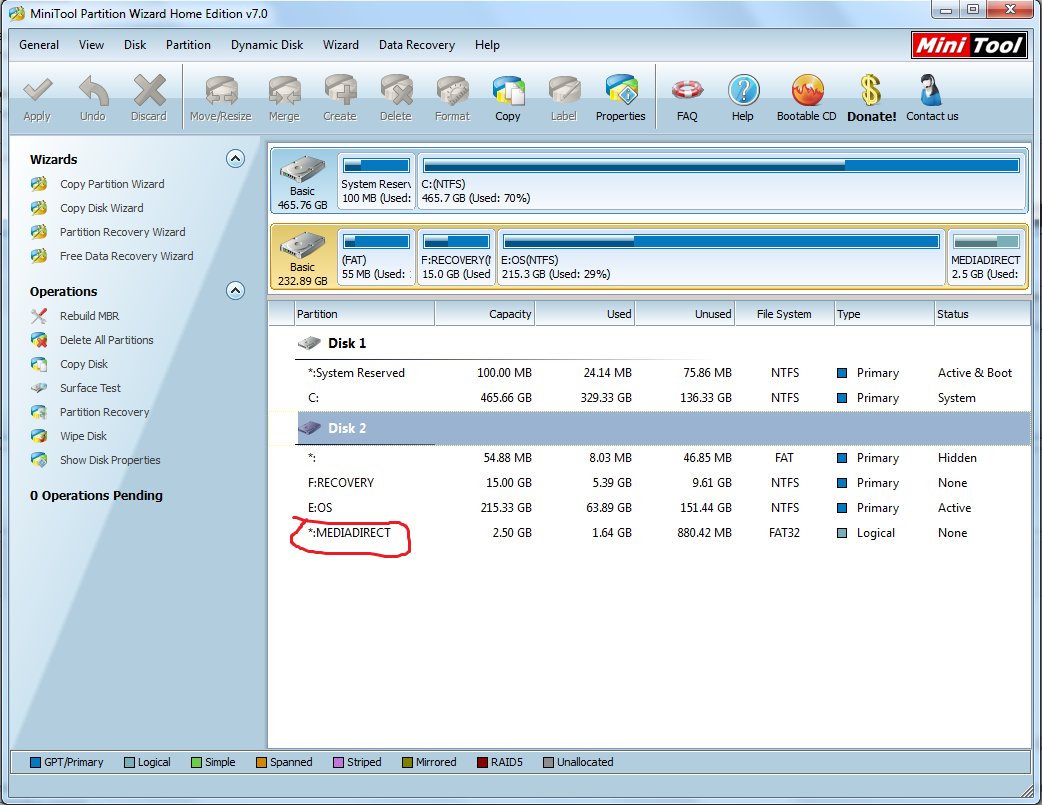Screen dimensions: 1042x805
Task: Open the Disk menu
Action: (135, 45)
